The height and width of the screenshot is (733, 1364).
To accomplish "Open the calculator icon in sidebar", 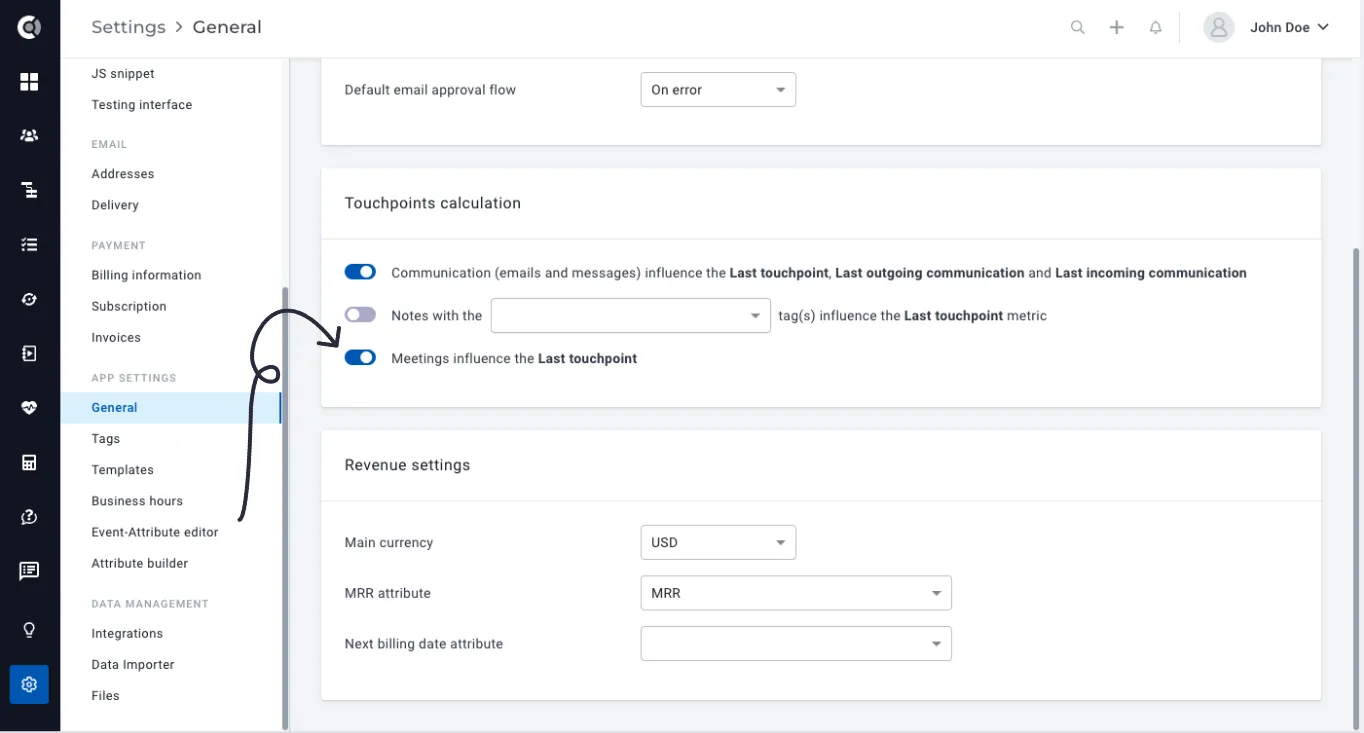I will tap(29, 462).
